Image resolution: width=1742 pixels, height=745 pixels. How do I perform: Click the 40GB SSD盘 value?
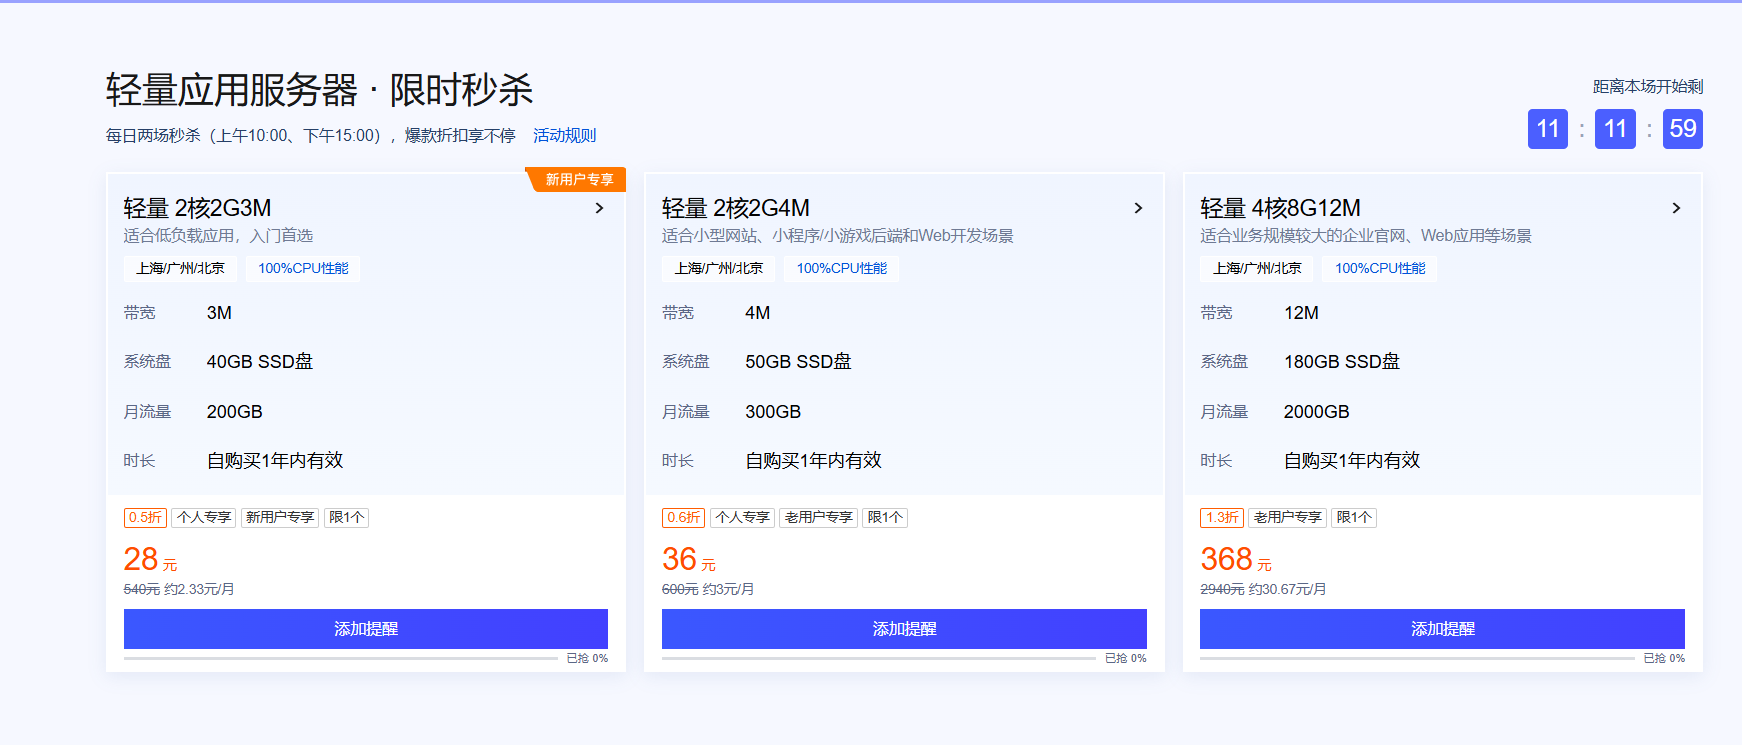(x=260, y=362)
